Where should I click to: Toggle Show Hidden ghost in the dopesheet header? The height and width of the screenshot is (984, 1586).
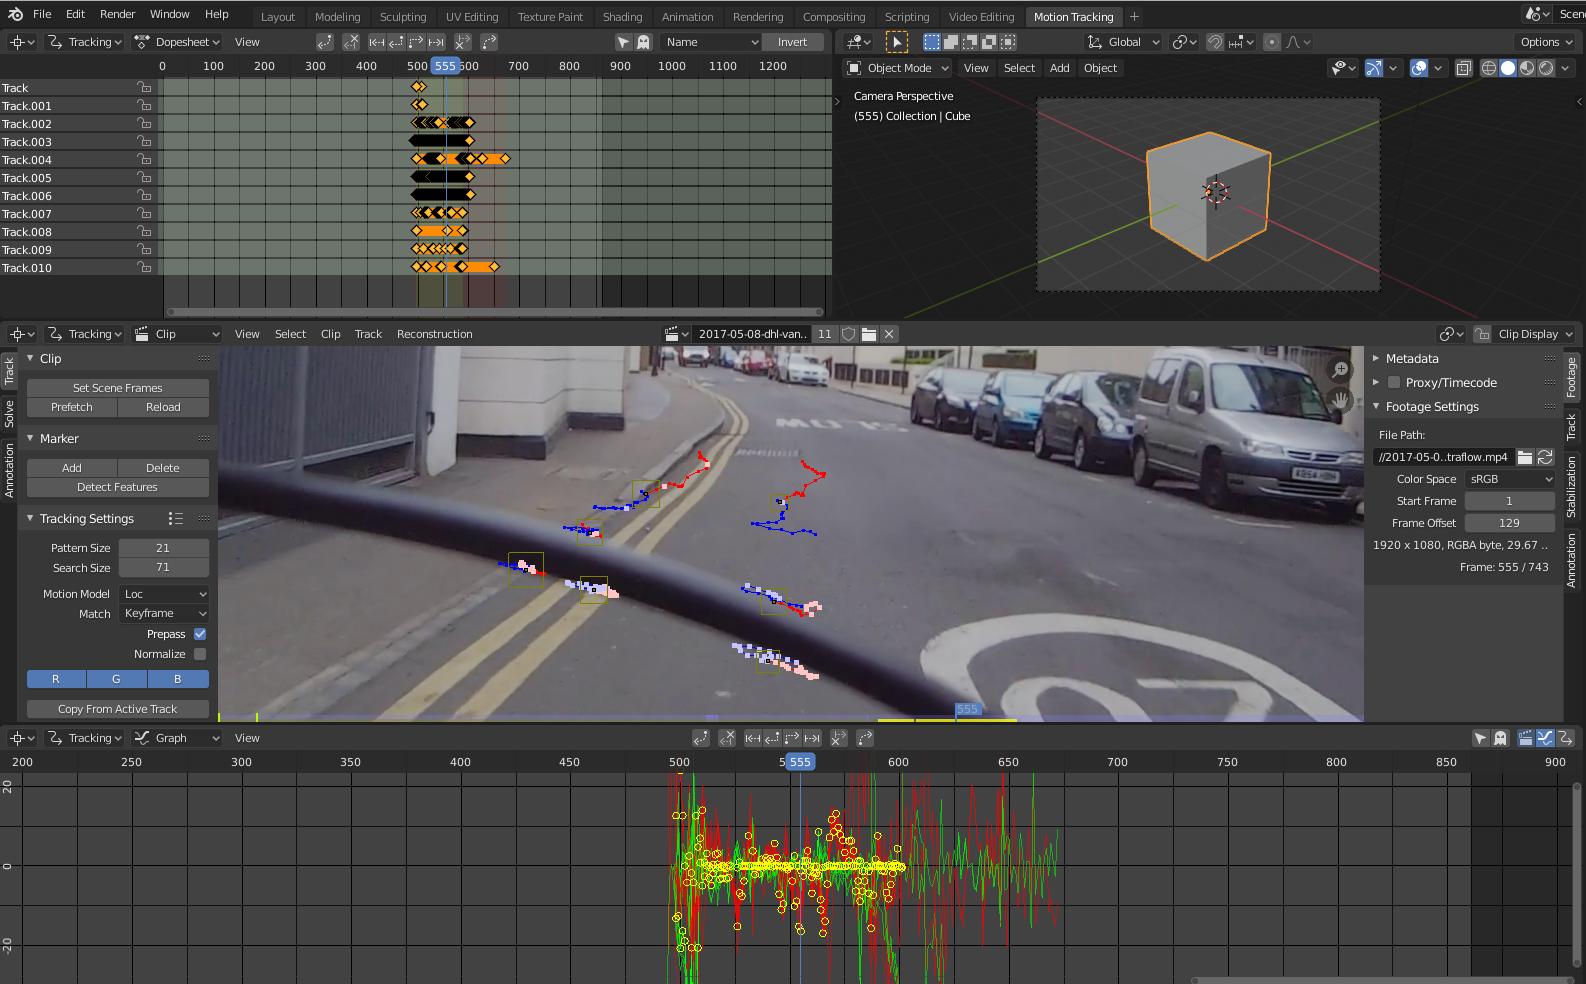[x=643, y=42]
